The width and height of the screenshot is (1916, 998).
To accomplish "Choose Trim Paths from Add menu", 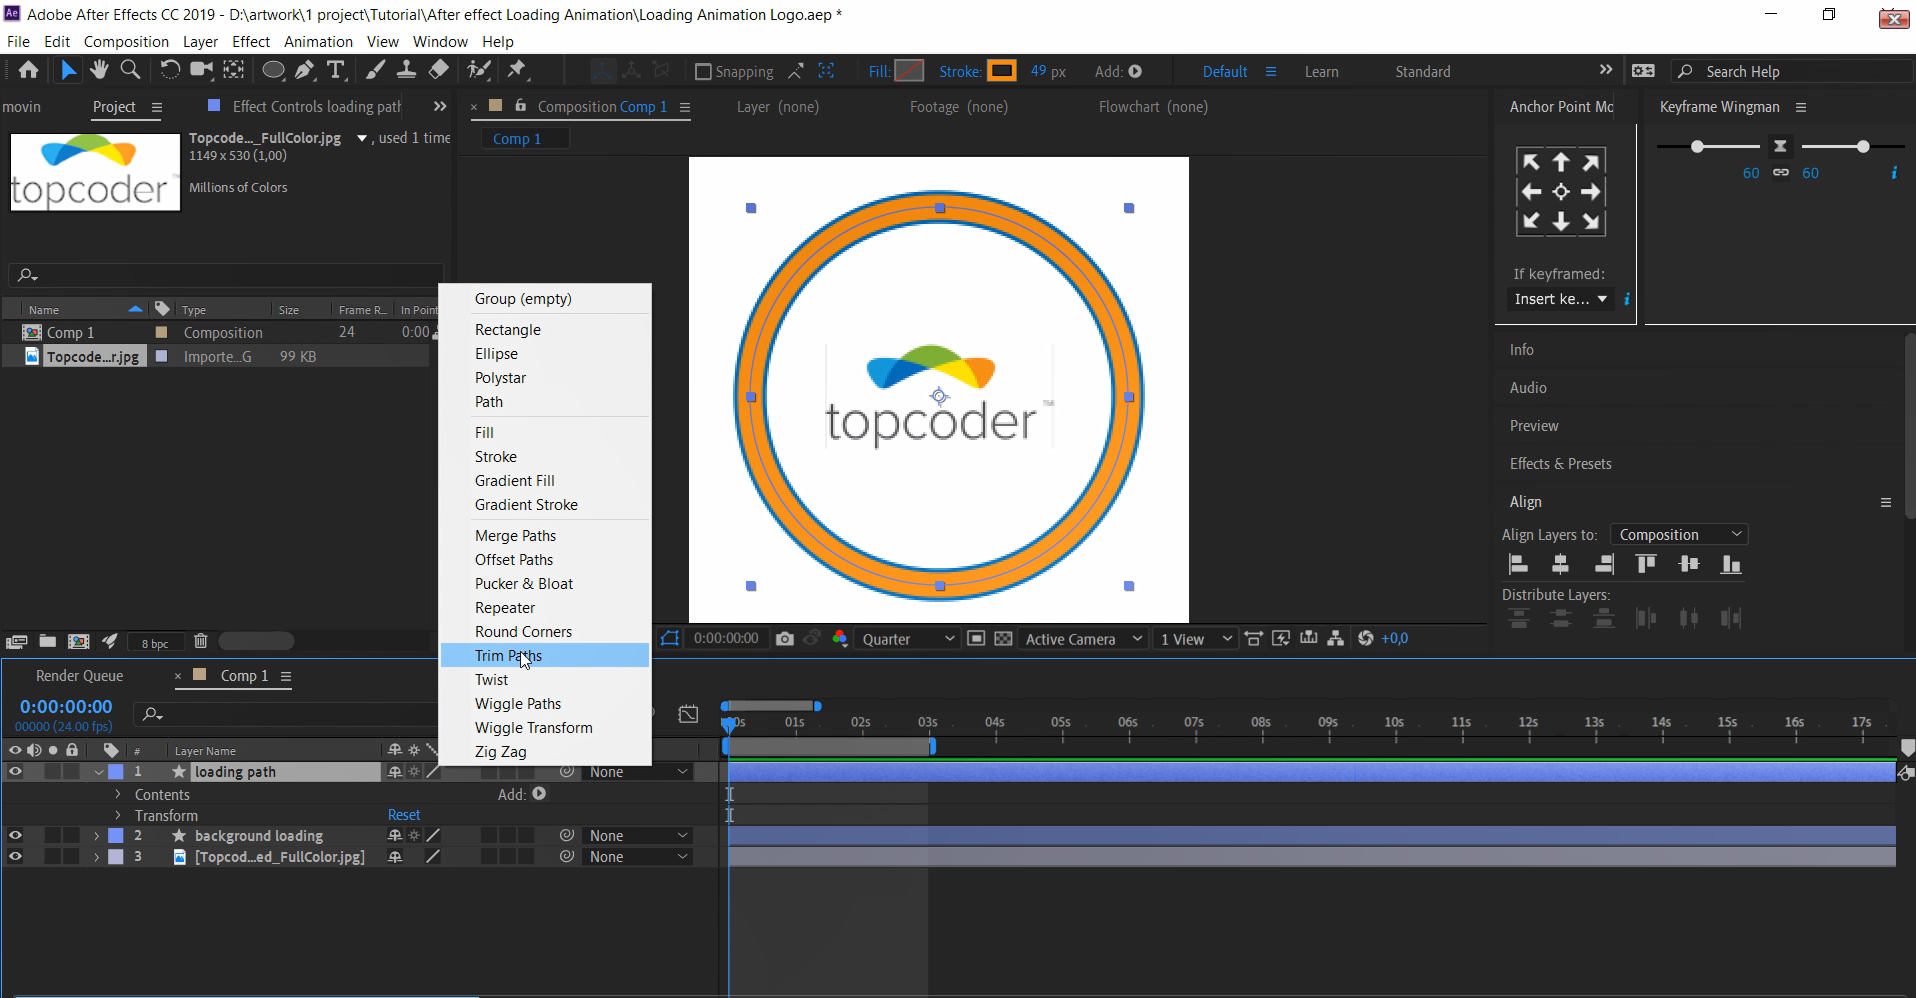I will 545,655.
